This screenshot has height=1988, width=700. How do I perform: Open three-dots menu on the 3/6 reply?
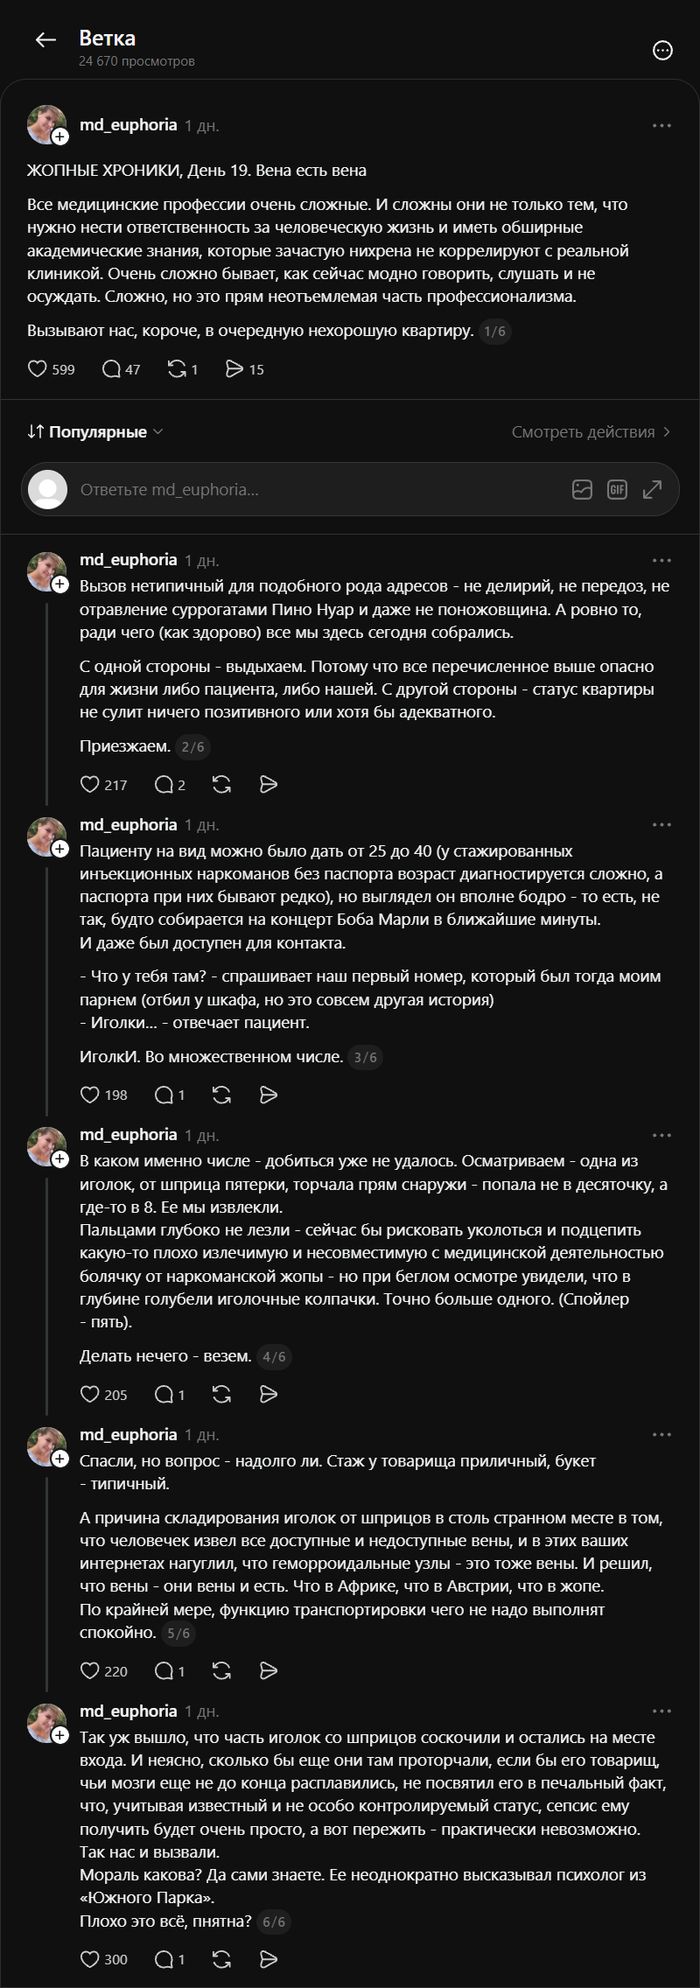[662, 825]
